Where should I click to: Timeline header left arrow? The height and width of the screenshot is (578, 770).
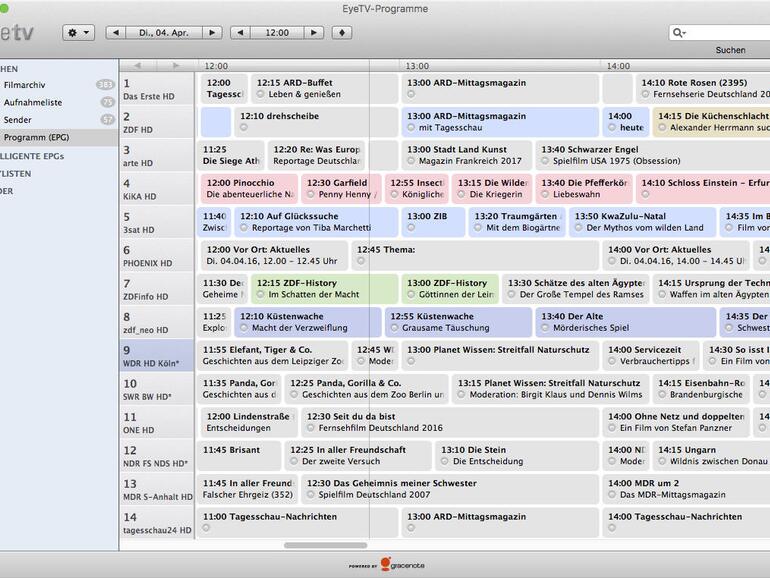[x=138, y=66]
